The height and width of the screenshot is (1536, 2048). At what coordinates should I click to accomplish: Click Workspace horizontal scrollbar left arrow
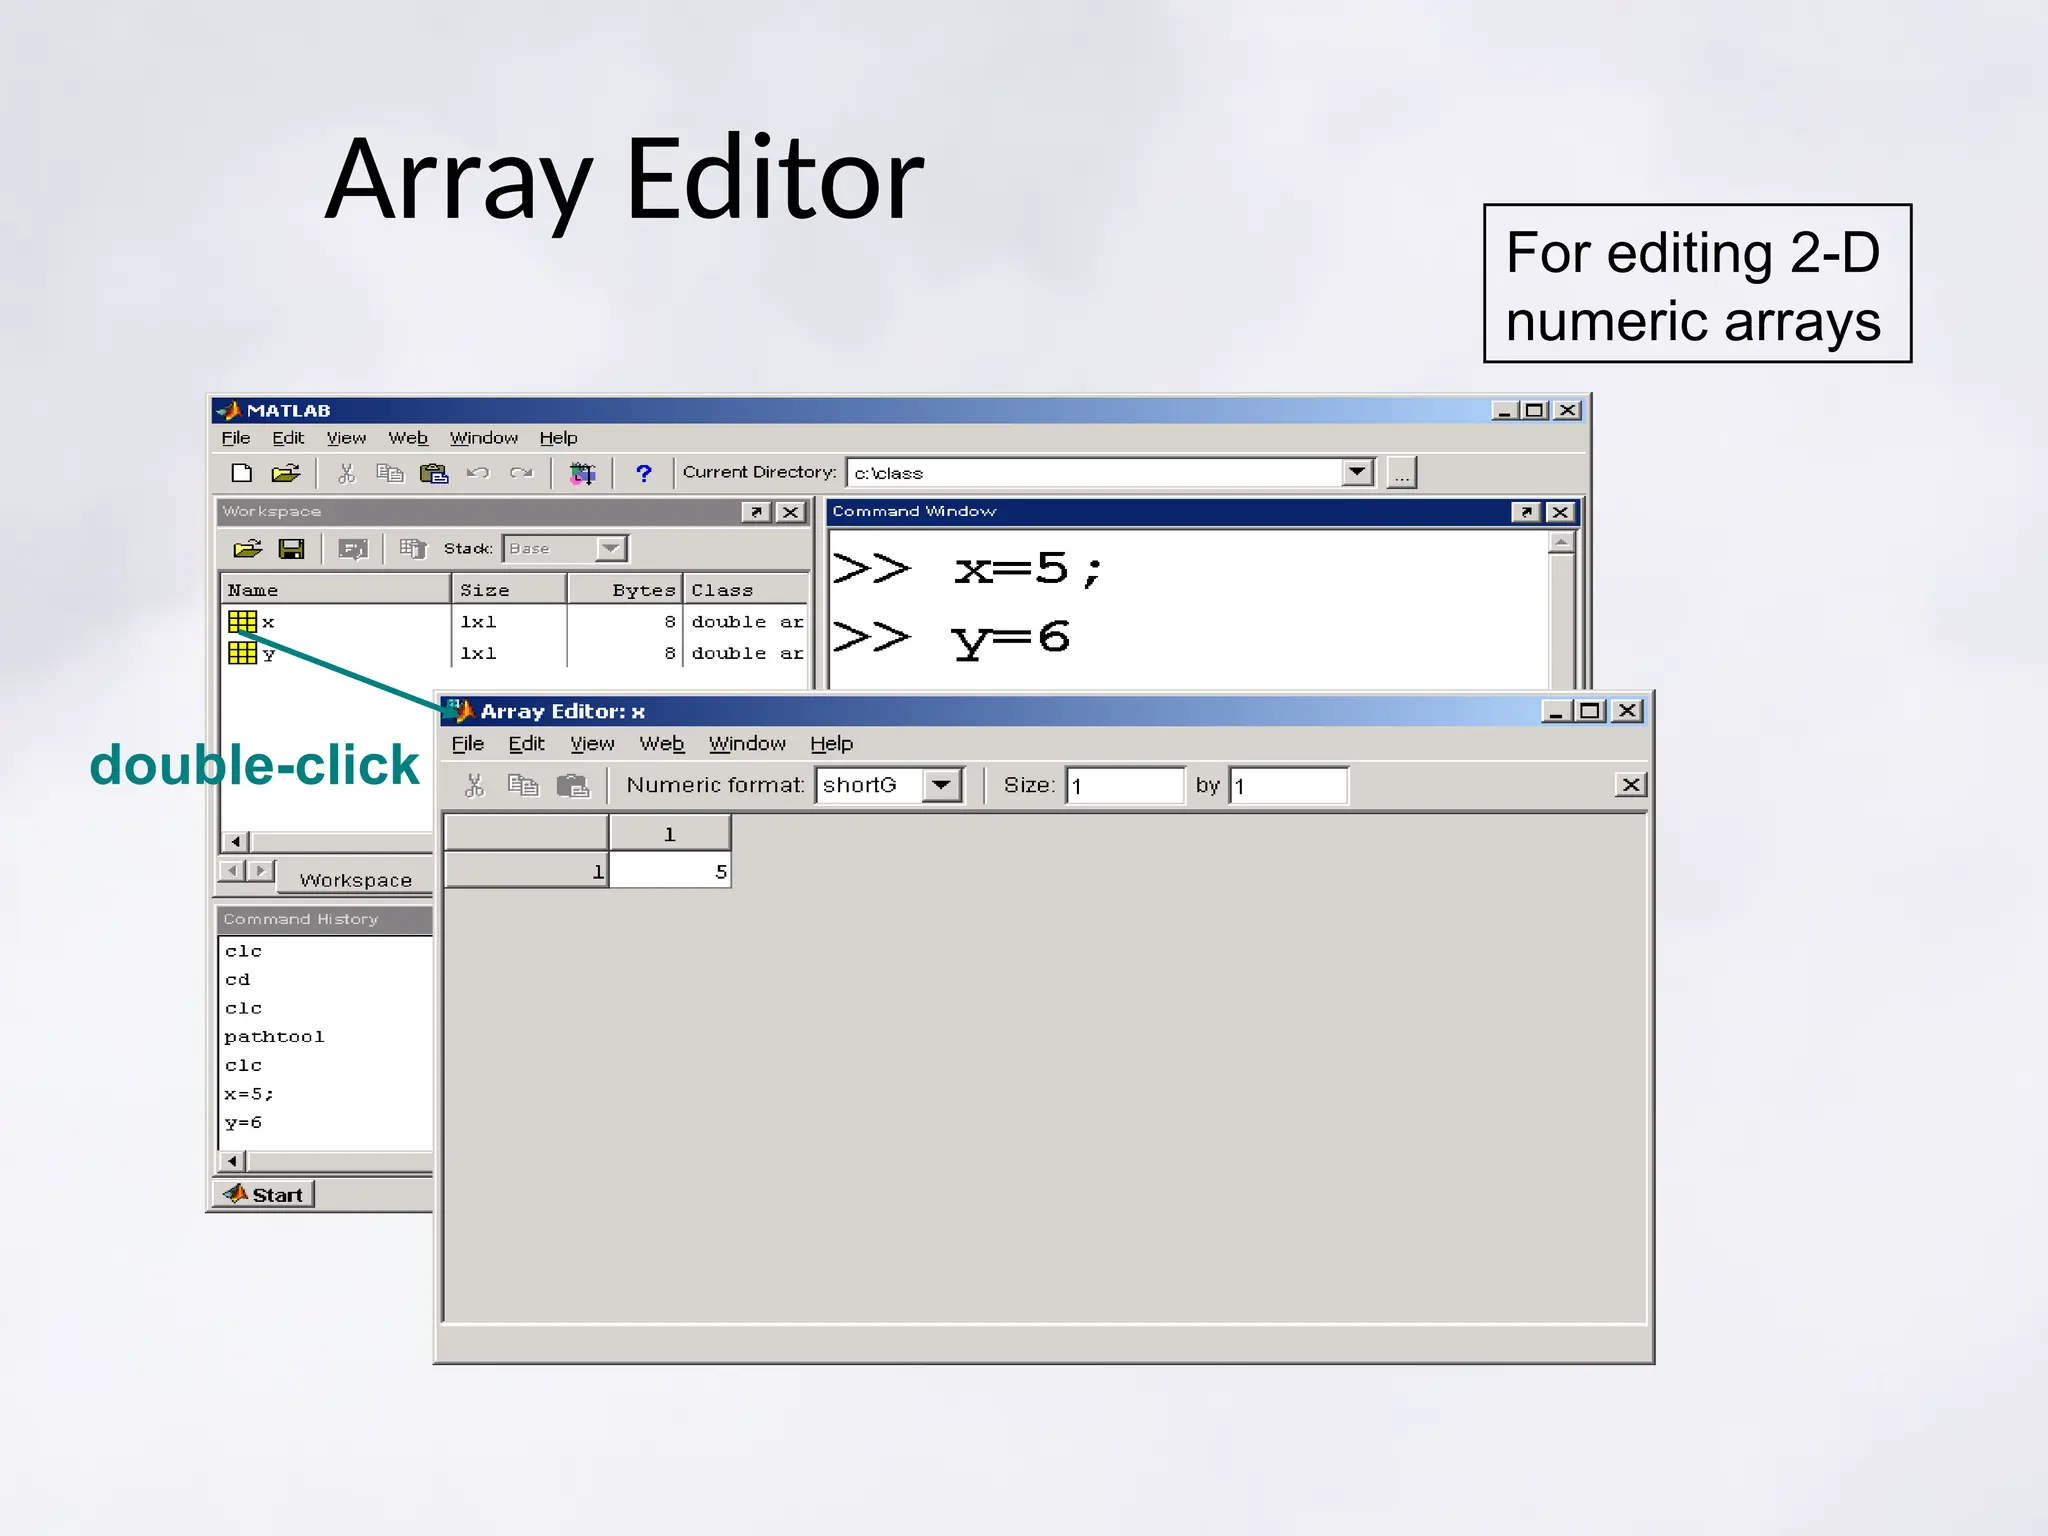(235, 841)
